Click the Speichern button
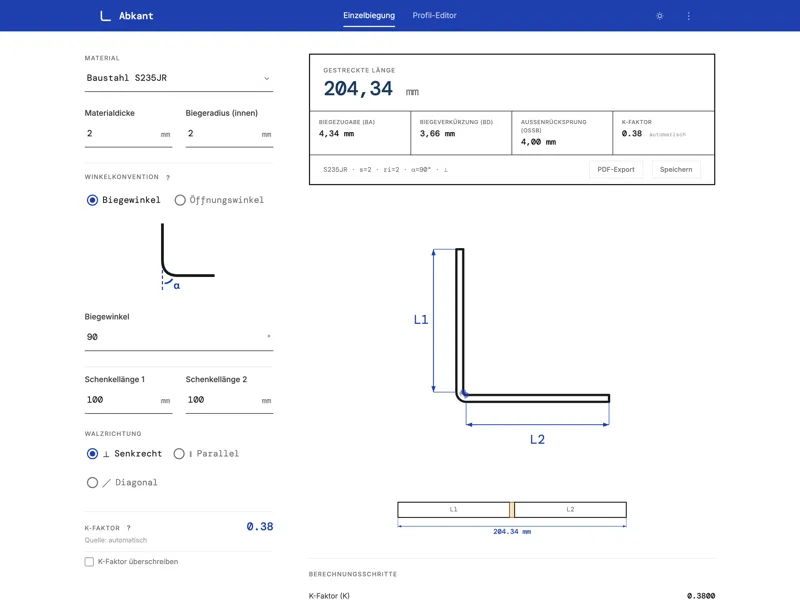Image resolution: width=800 pixels, height=600 pixels. click(x=676, y=170)
